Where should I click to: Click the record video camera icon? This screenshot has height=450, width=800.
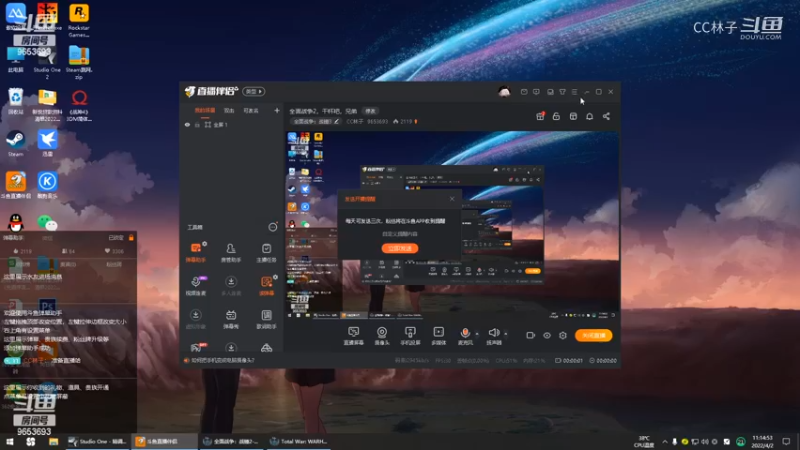click(531, 335)
